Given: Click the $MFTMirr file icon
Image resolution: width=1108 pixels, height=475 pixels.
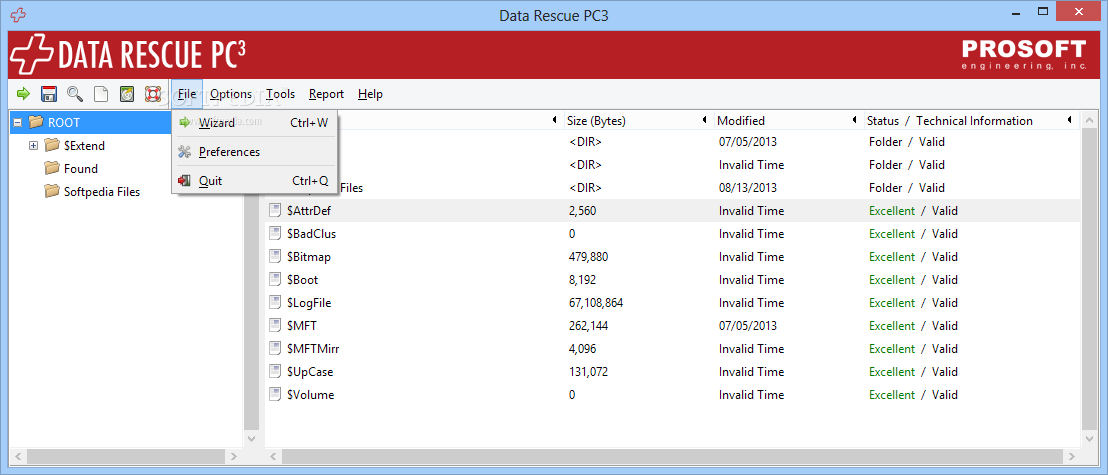Looking at the screenshot, I should click(x=275, y=348).
